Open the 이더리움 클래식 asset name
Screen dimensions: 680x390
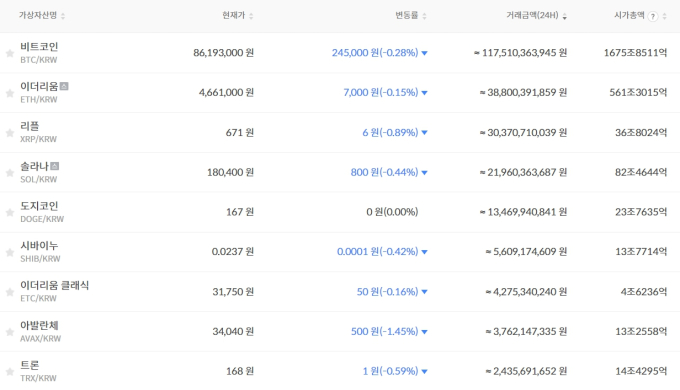point(55,285)
